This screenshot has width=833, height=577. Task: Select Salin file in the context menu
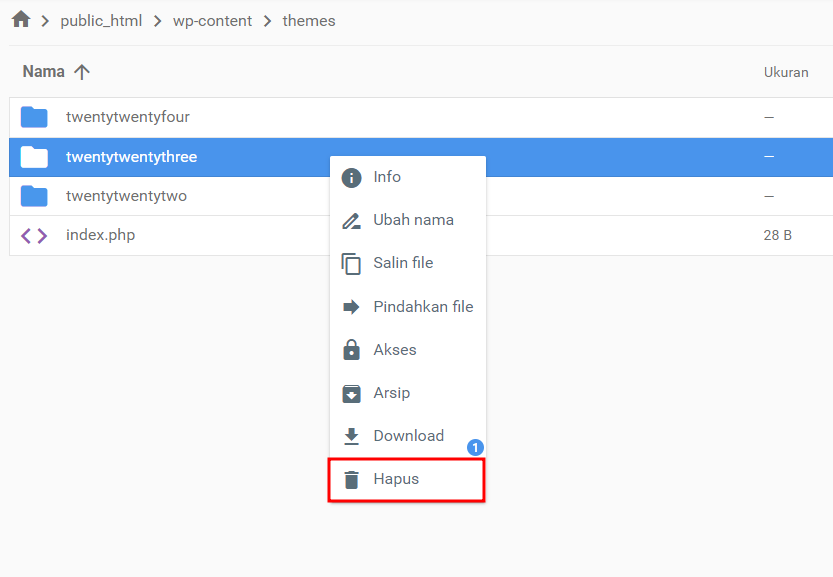[404, 262]
